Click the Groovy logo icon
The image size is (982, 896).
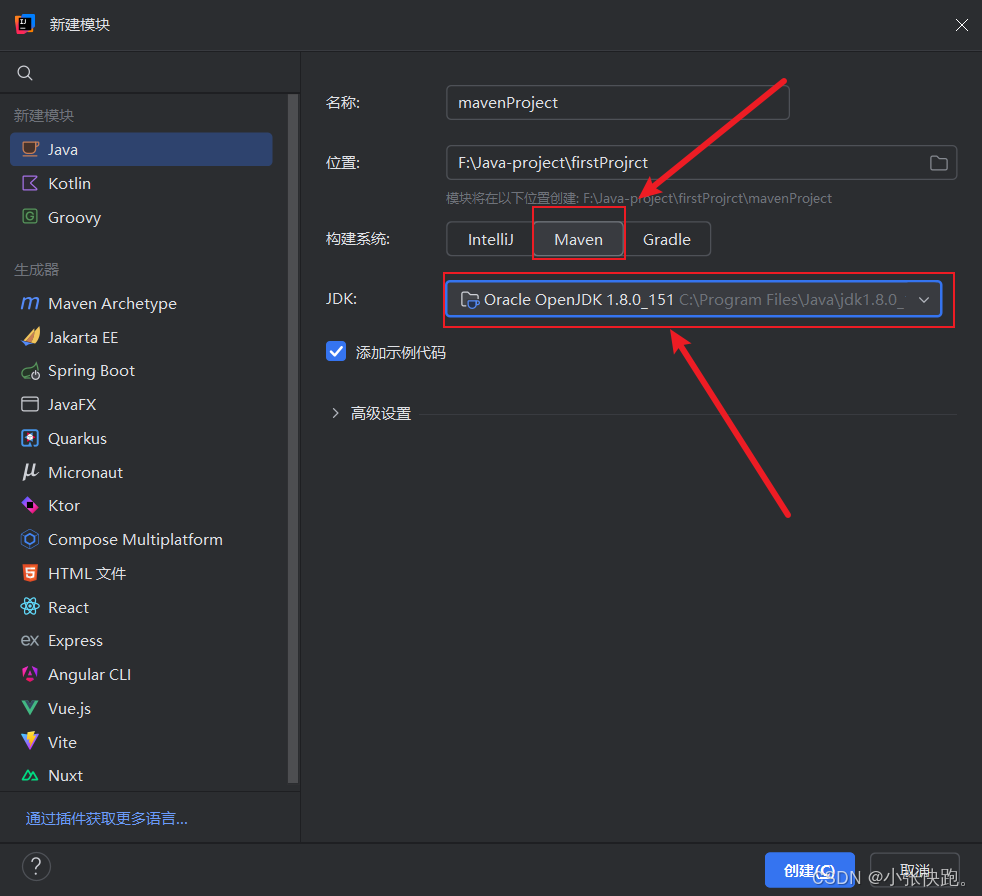coord(30,217)
